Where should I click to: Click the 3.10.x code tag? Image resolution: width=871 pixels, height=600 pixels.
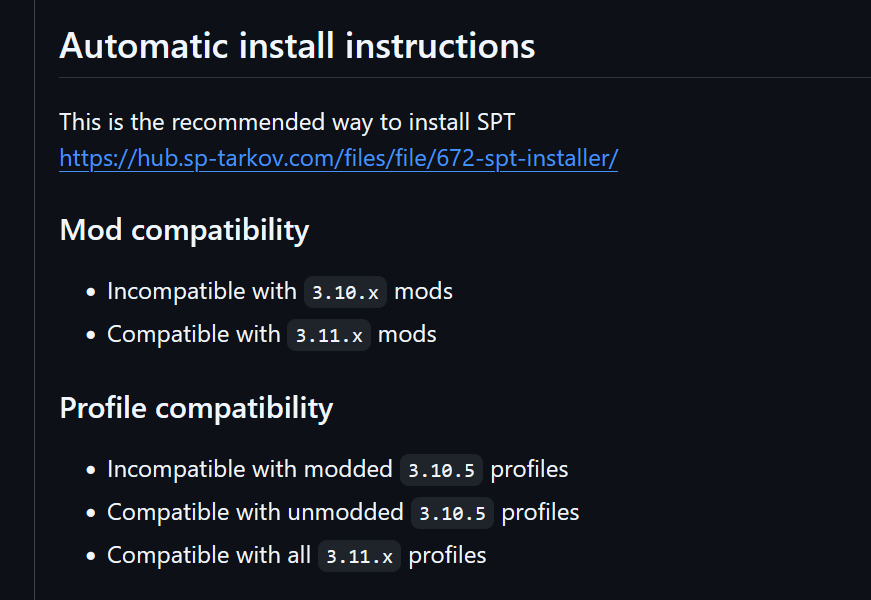point(345,292)
